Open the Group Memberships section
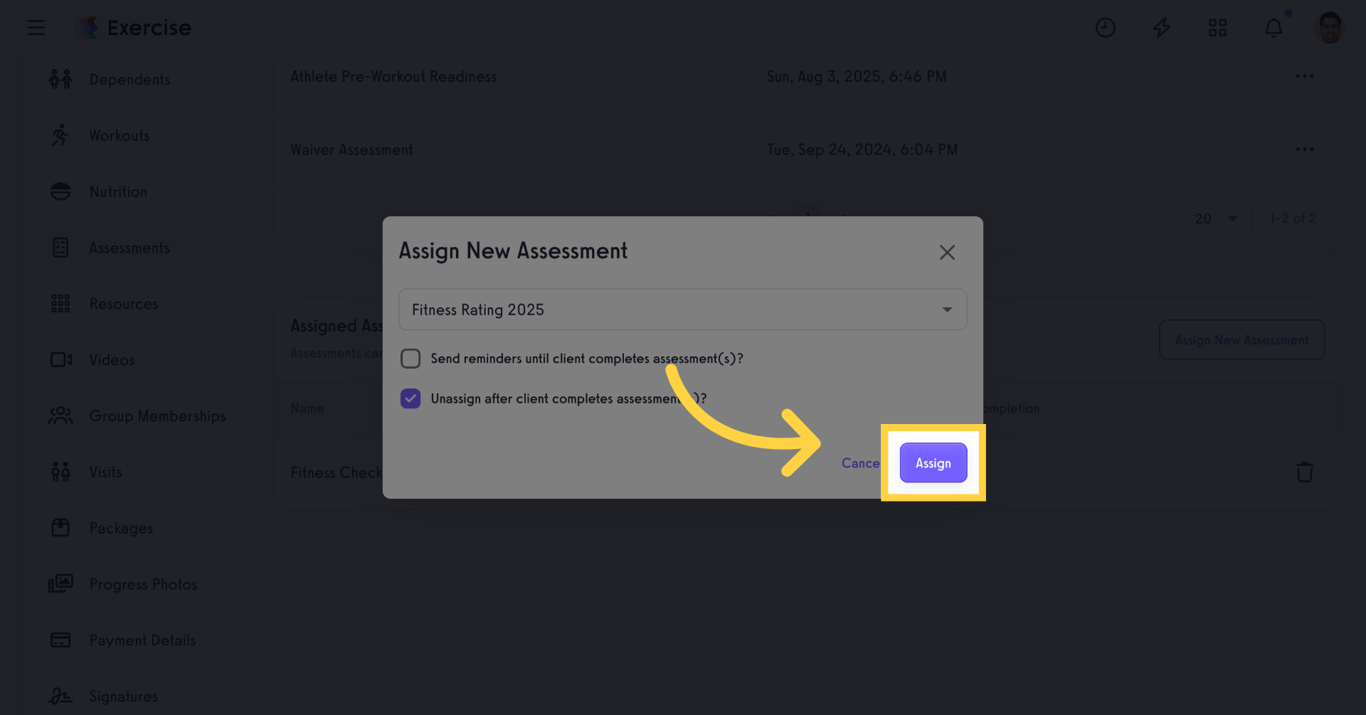1366x715 pixels. (156, 415)
